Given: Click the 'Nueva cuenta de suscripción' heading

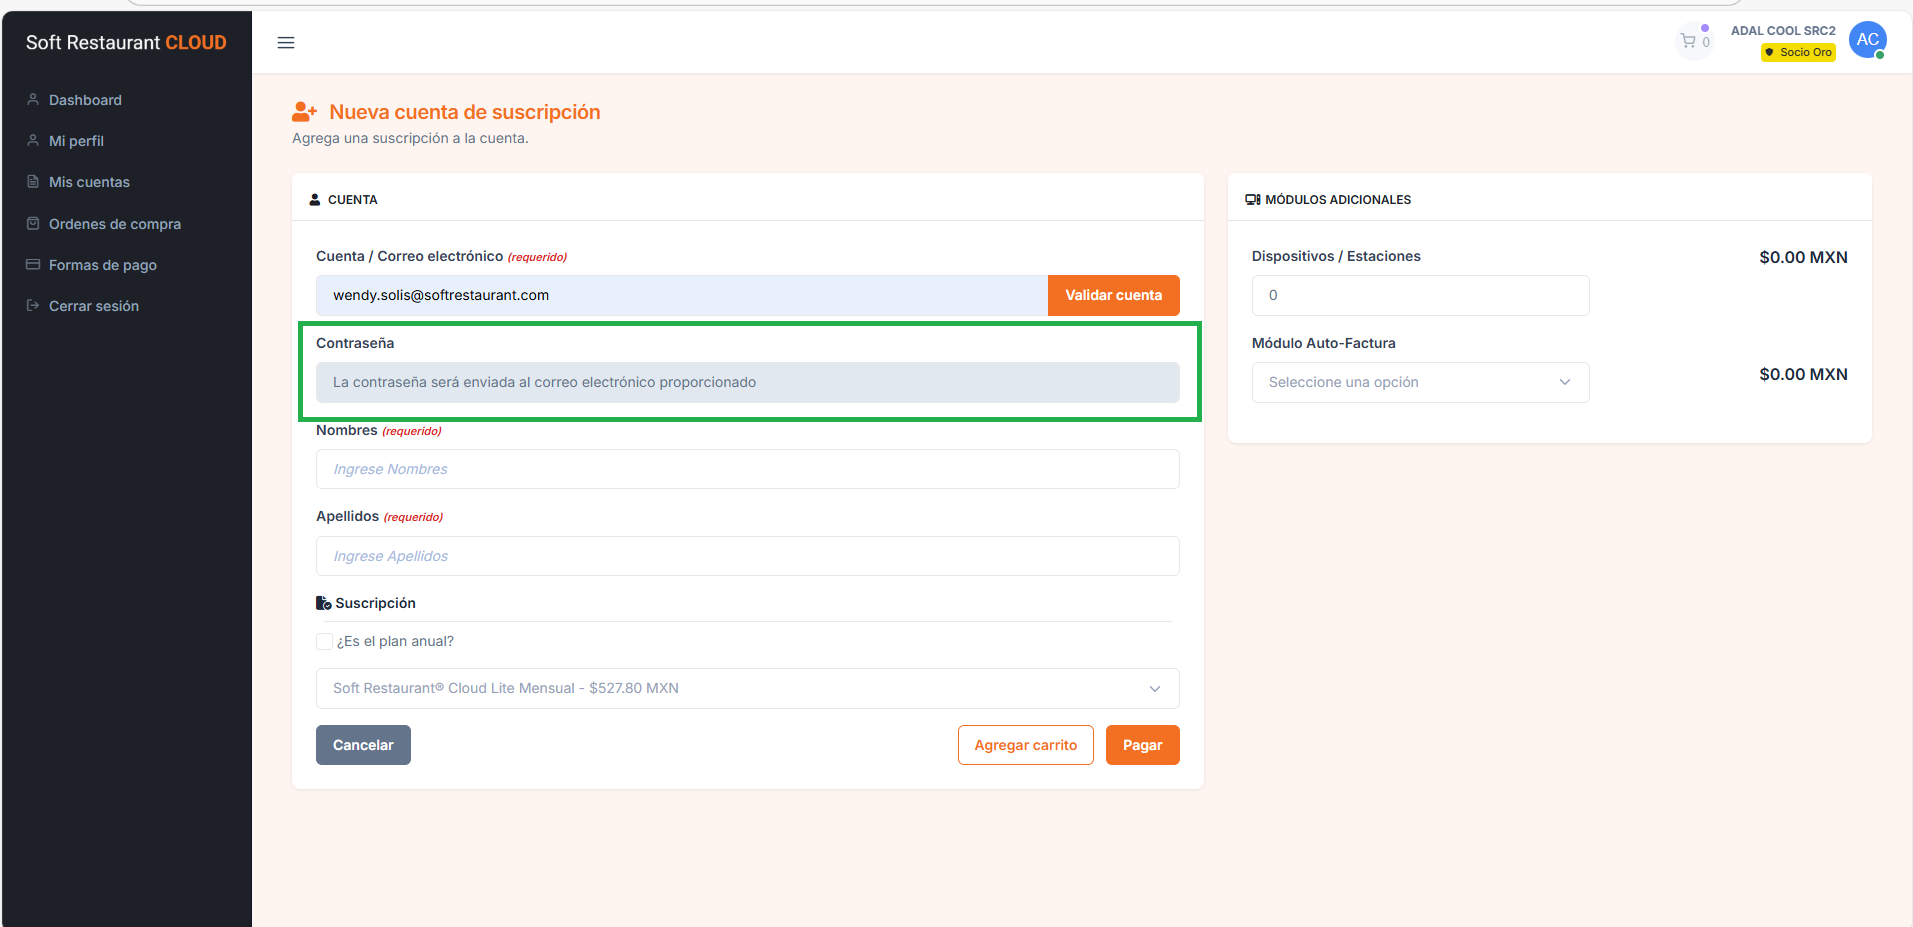Looking at the screenshot, I should 465,112.
